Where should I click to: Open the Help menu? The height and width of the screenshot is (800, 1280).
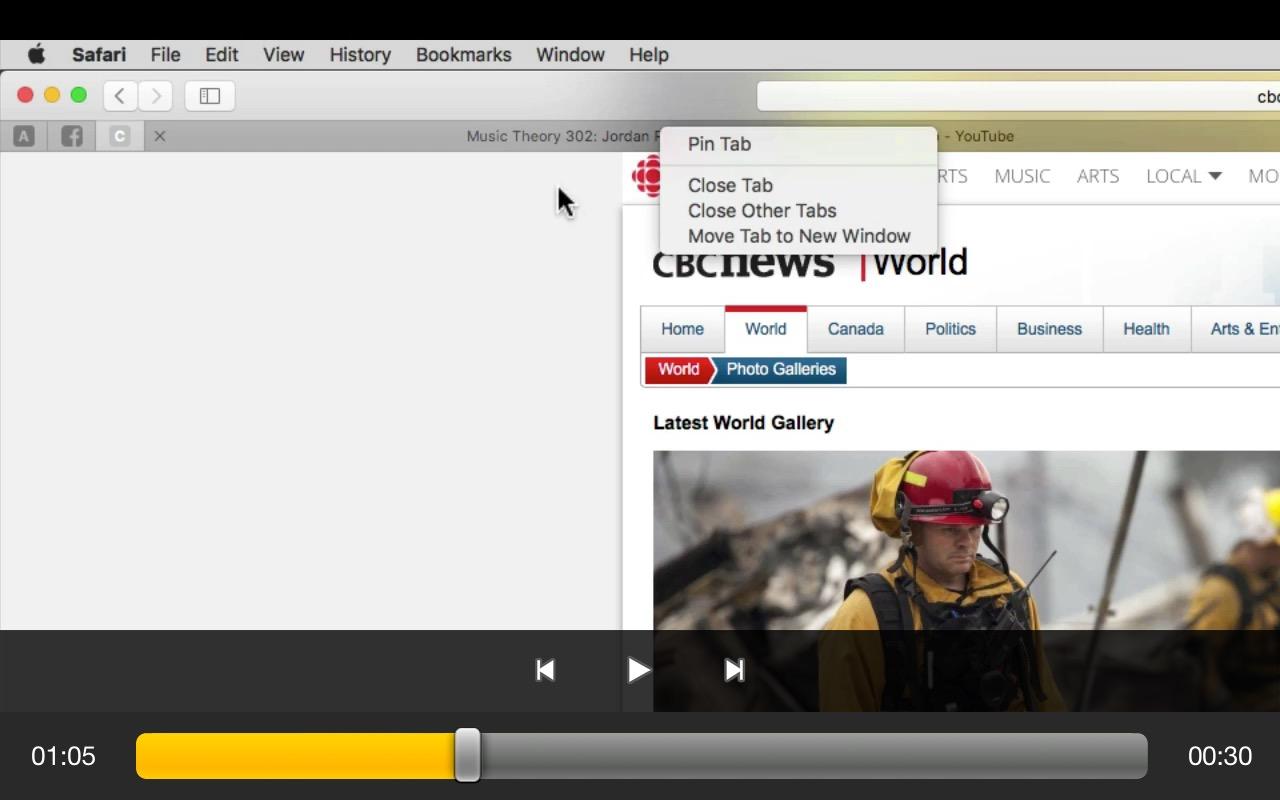pyautogui.click(x=649, y=55)
